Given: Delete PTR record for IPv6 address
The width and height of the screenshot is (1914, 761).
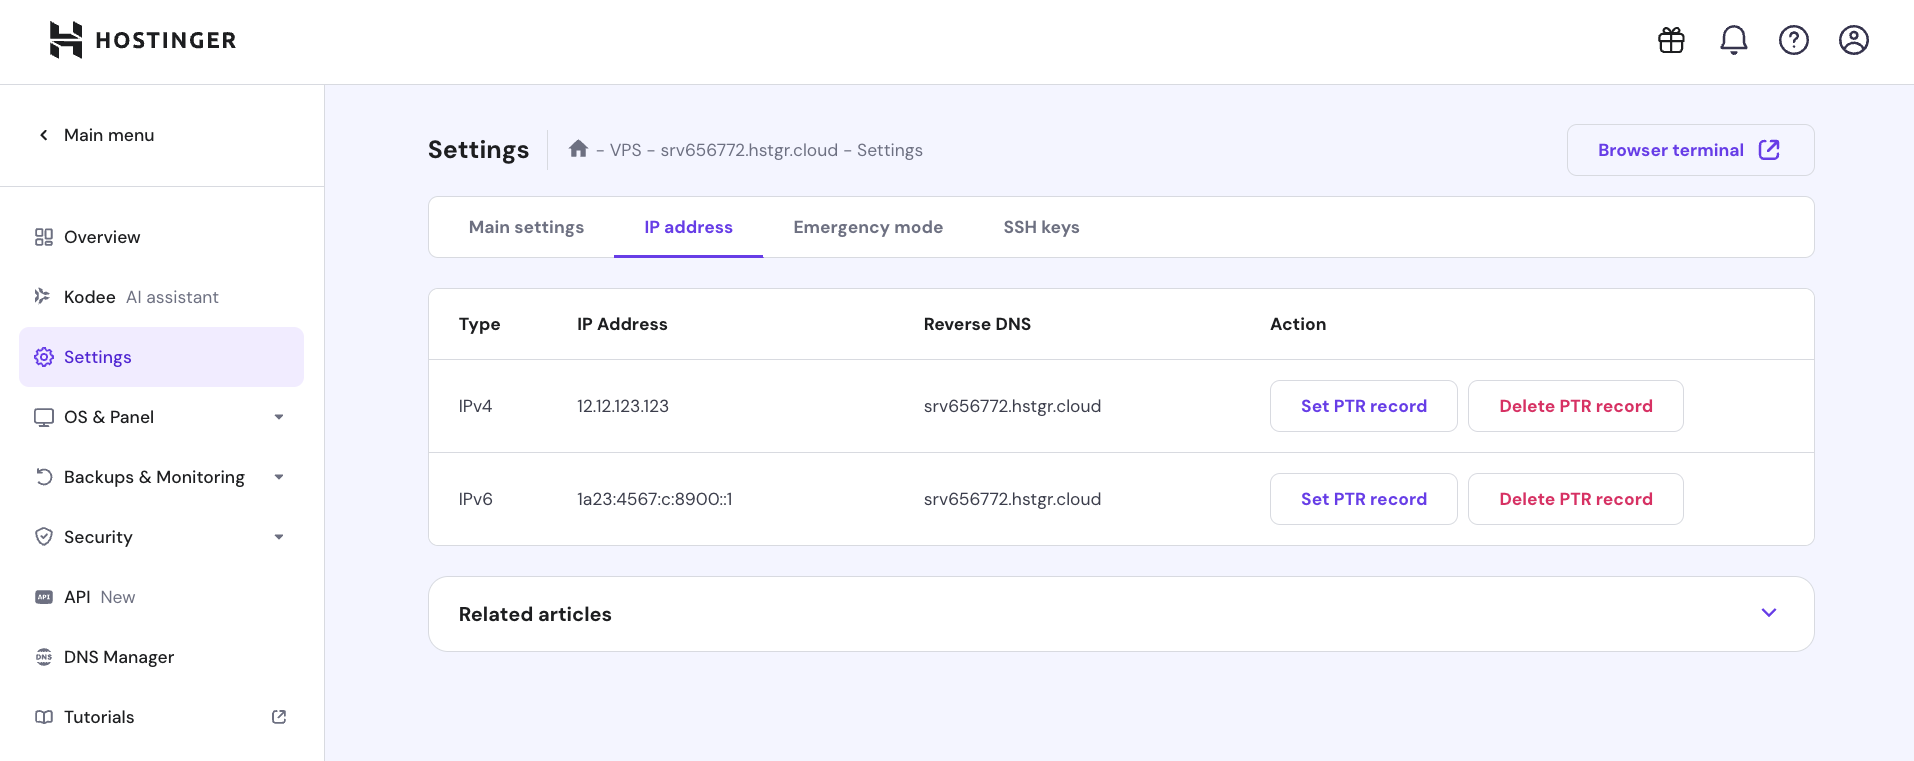Looking at the screenshot, I should 1575,499.
